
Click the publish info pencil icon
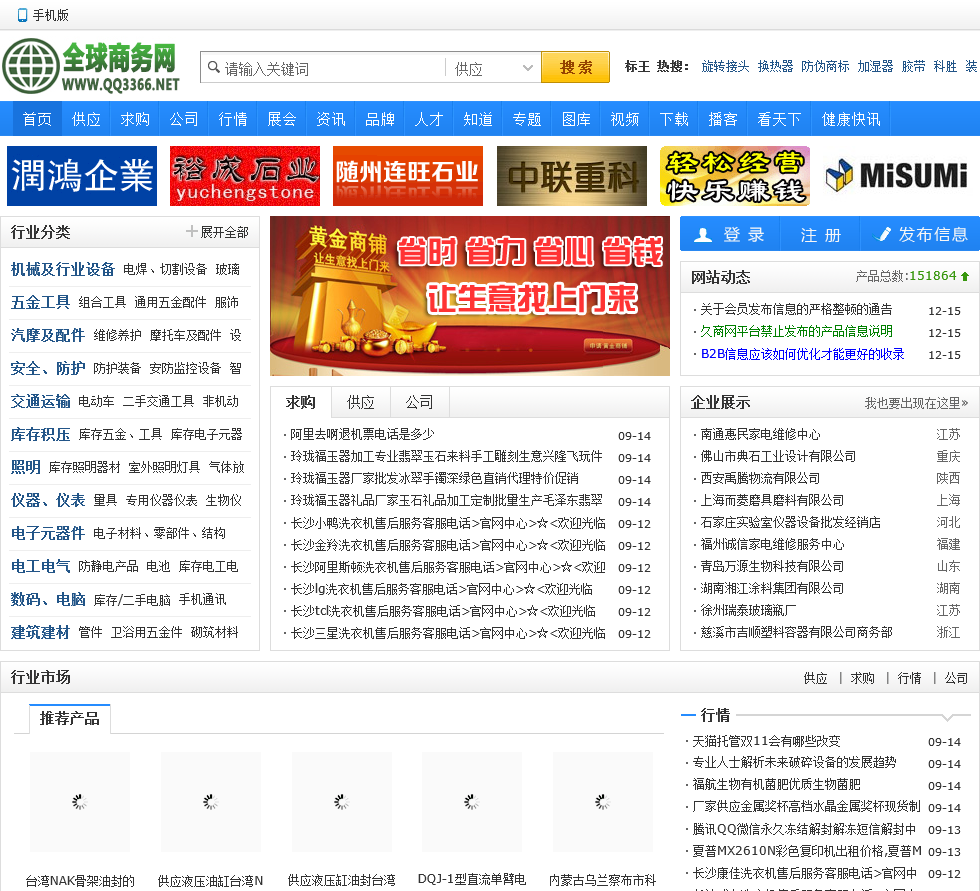pyautogui.click(x=884, y=234)
